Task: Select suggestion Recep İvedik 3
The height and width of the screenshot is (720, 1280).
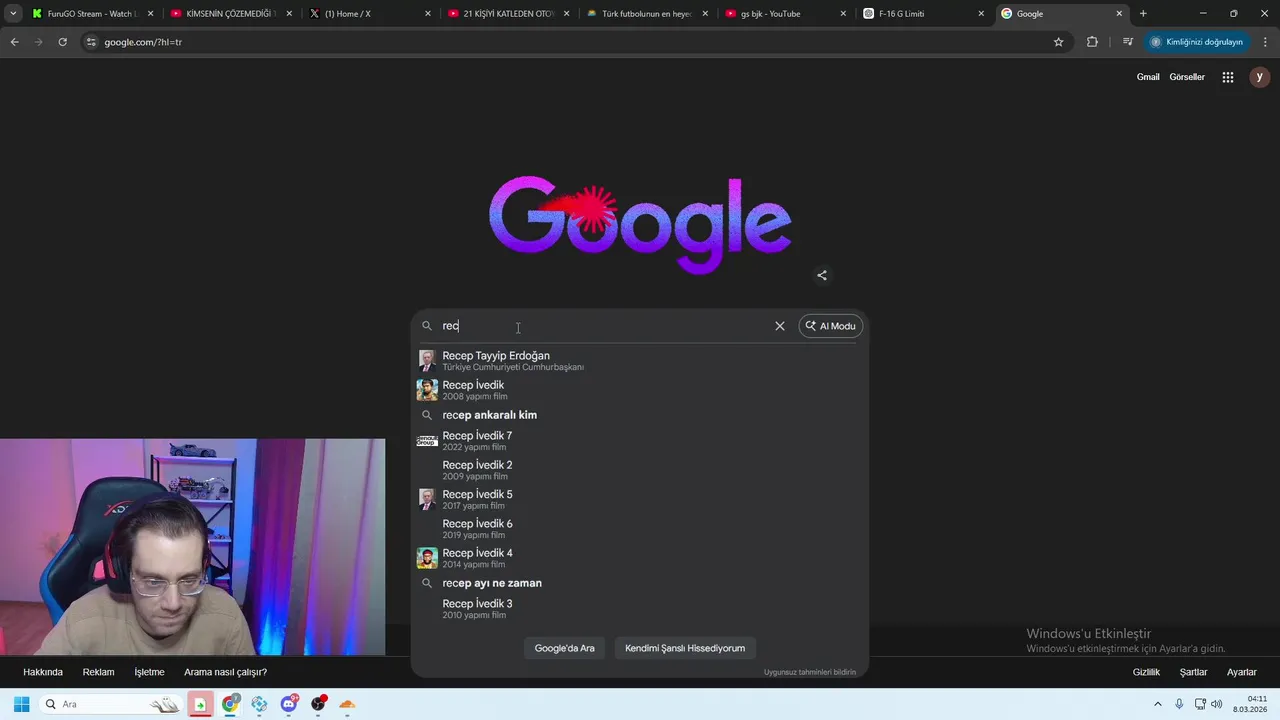Action: point(640,609)
